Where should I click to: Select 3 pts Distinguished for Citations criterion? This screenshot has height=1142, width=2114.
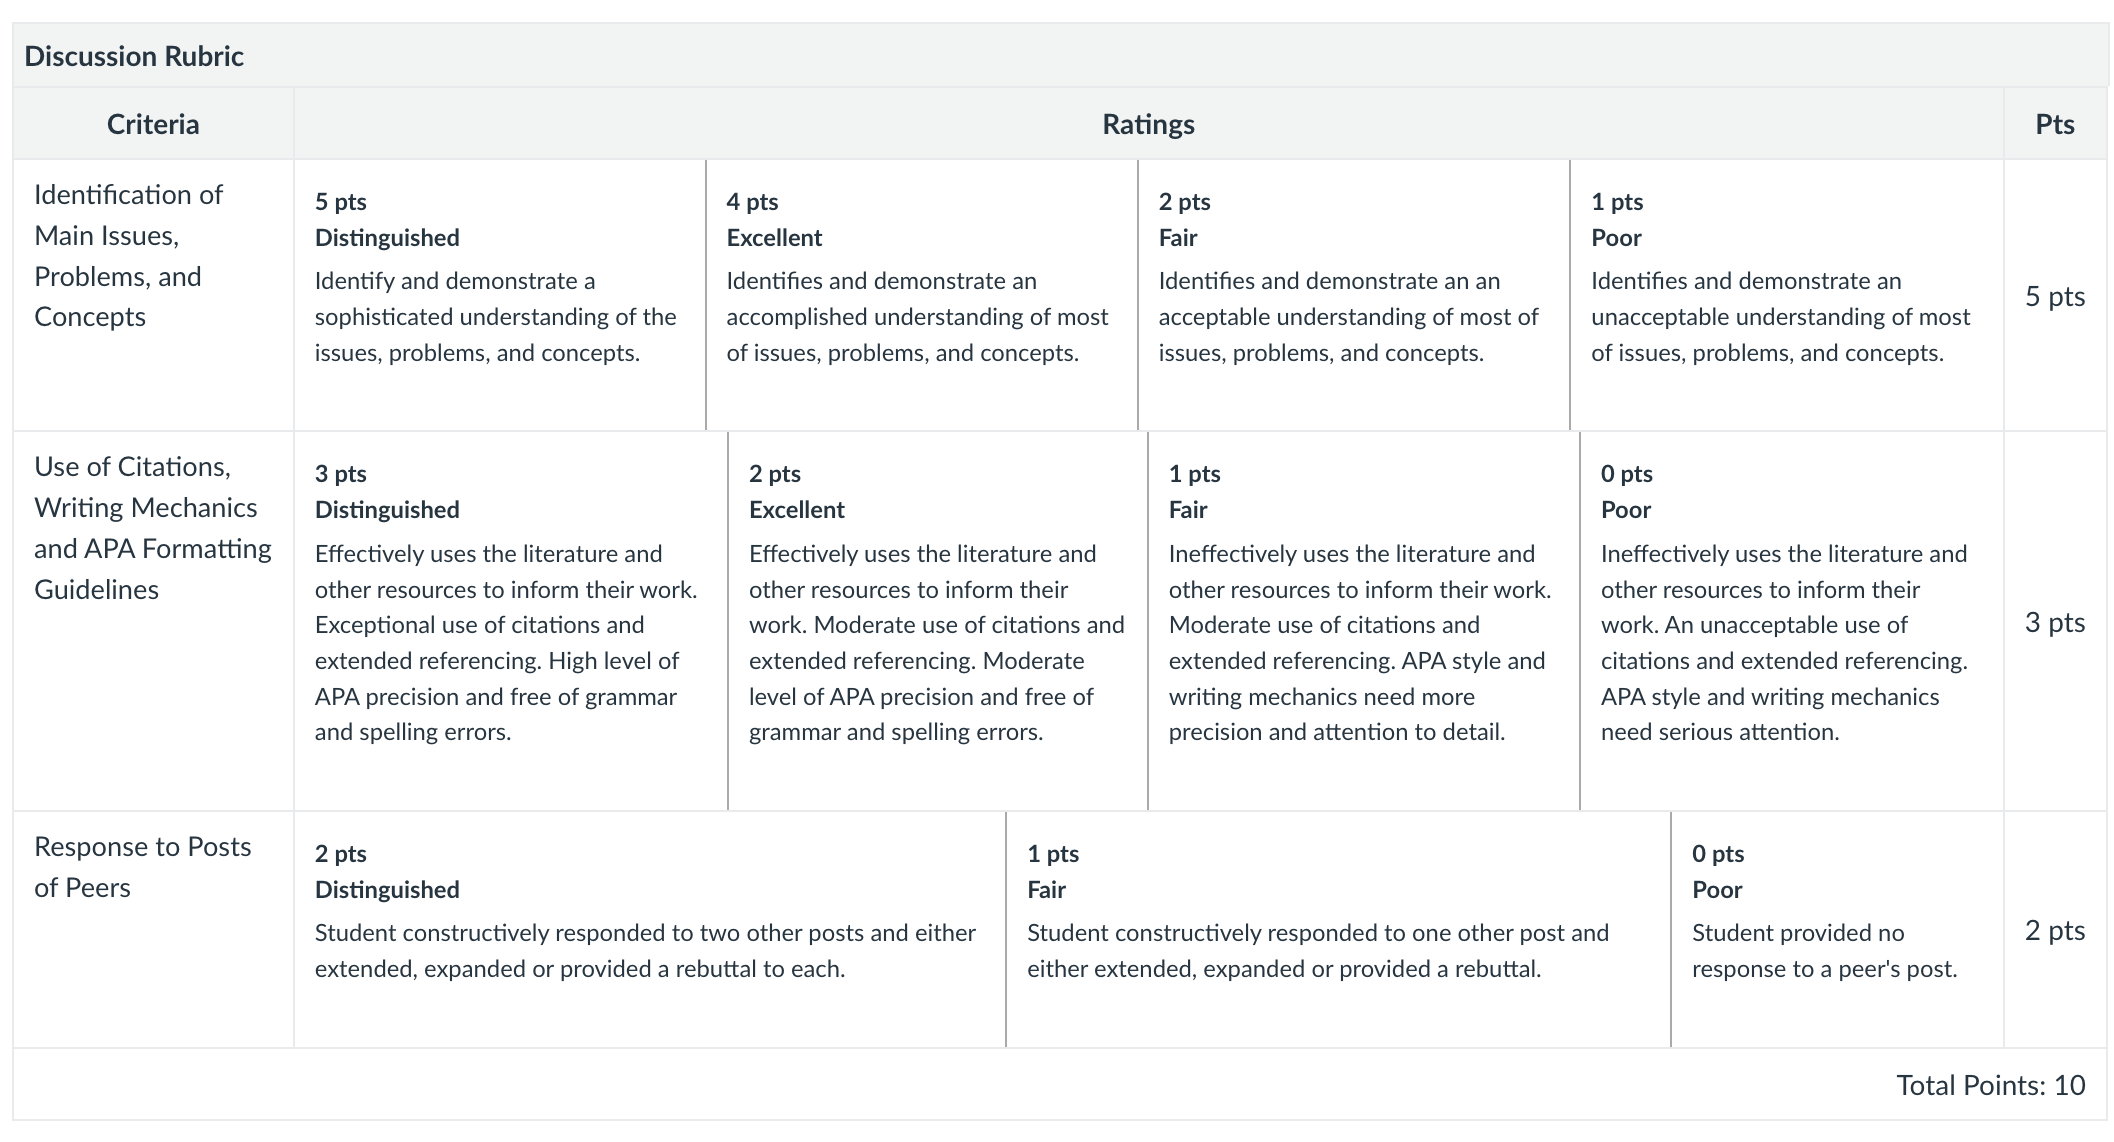pos(511,621)
